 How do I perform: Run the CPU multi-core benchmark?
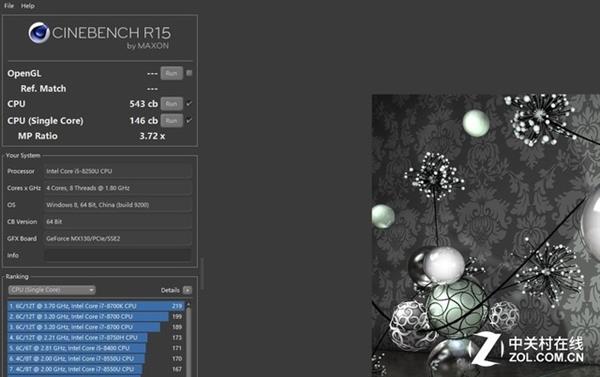point(171,104)
